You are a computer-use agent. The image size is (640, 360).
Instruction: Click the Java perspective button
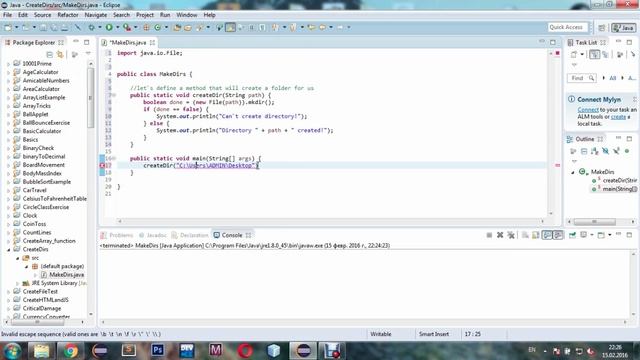(623, 28)
